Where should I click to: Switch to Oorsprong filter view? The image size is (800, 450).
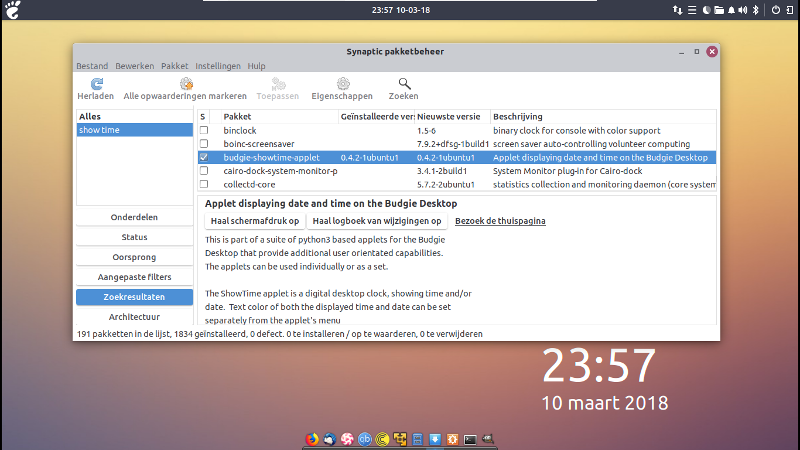point(134,257)
